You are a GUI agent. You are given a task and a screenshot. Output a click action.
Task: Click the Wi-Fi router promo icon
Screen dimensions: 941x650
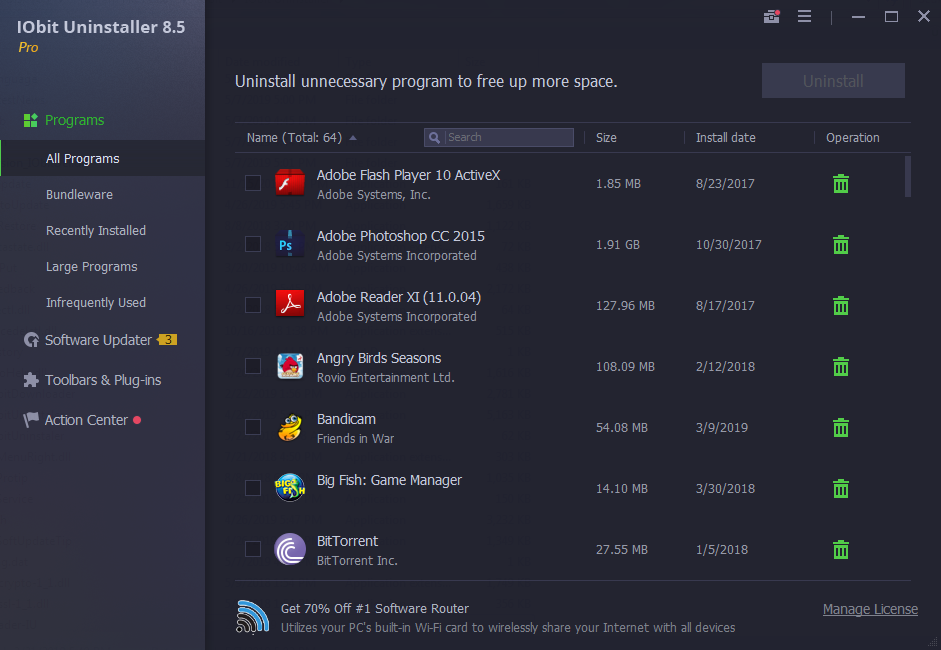(x=252, y=616)
